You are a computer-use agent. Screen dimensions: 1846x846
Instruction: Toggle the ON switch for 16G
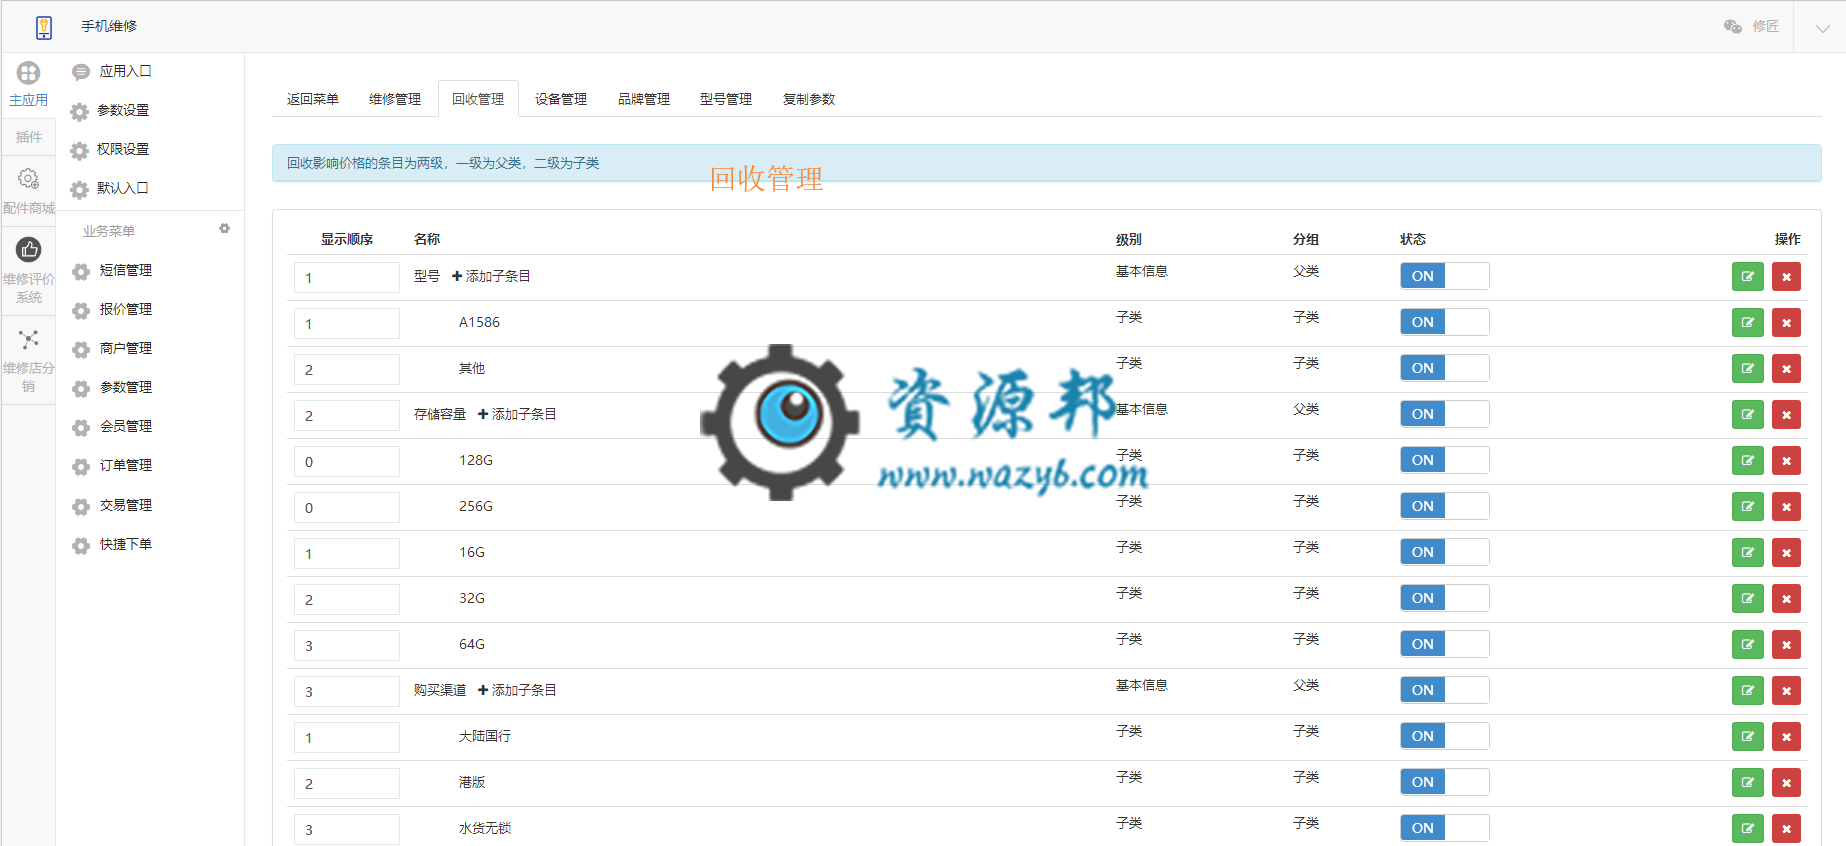1444,552
